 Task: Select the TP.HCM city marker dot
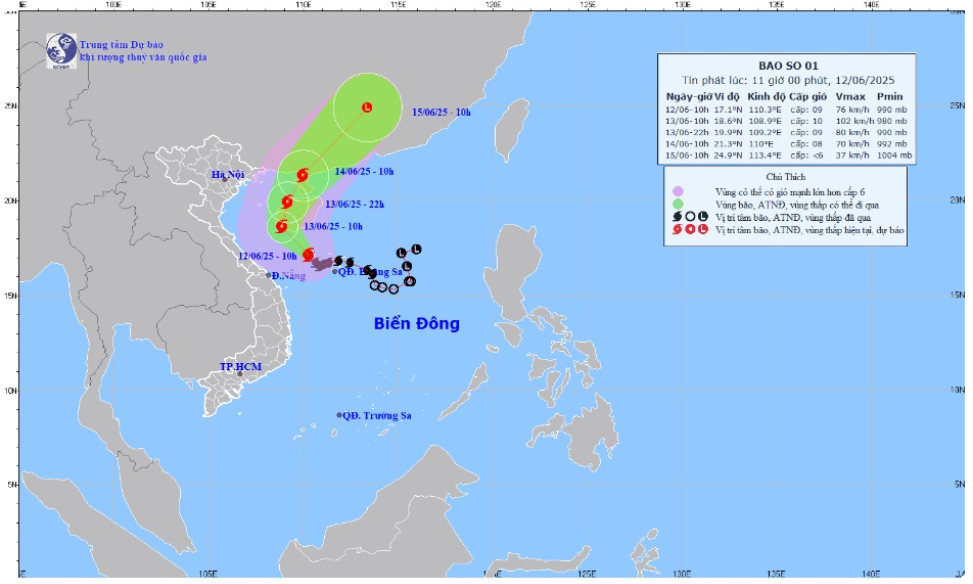[x=240, y=374]
